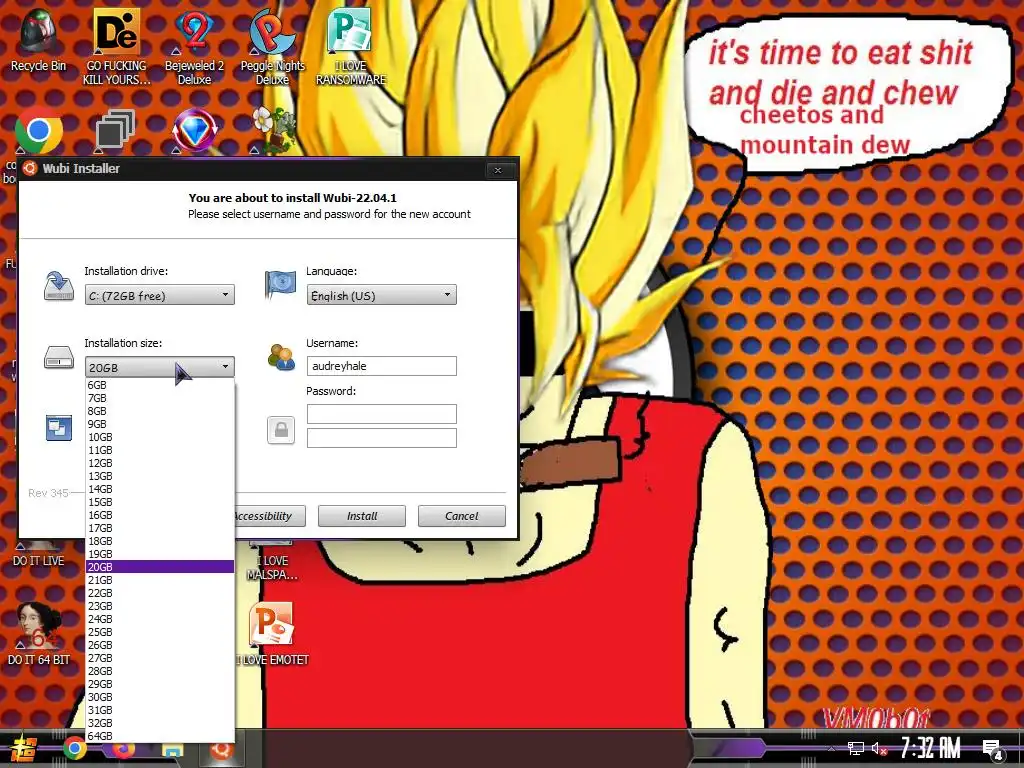Close the Wubi Installer window
Image resolution: width=1024 pixels, height=768 pixels.
point(498,170)
